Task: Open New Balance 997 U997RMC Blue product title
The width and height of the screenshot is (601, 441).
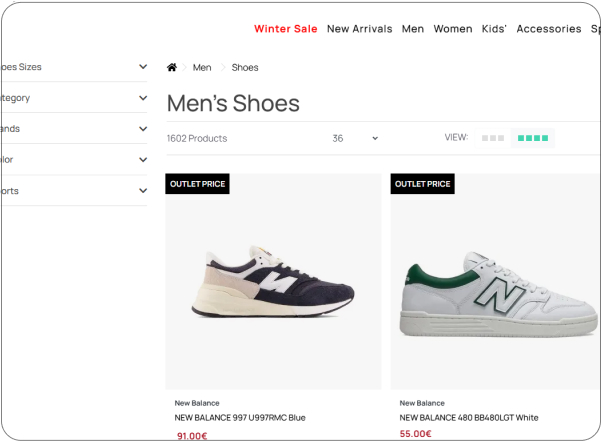Action: 240,418
